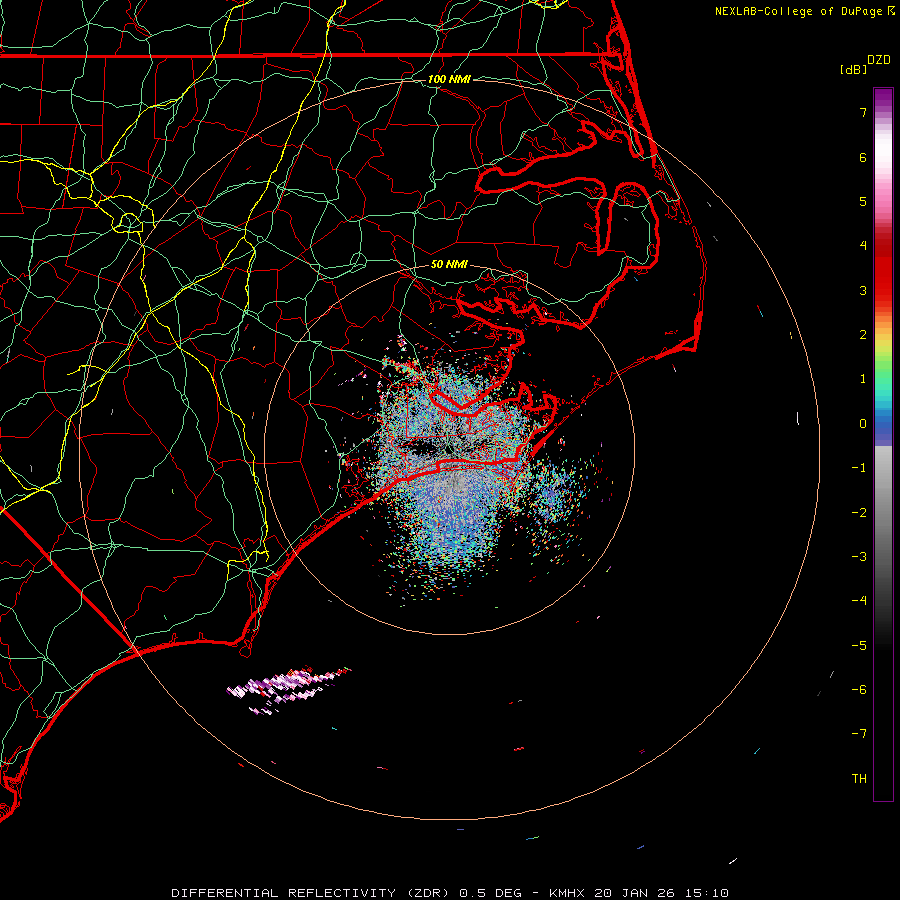Click the DZD colorbar title
The width and height of the screenshot is (900, 900).
879,60
